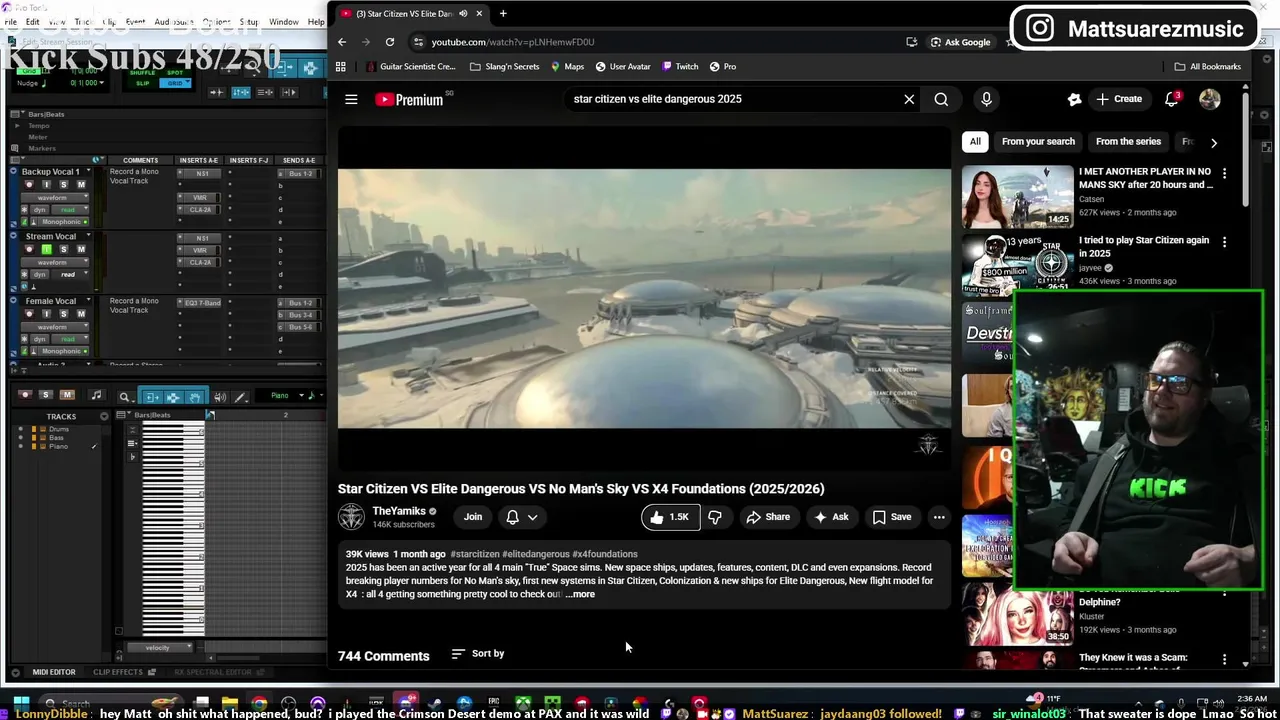The width and height of the screenshot is (1280, 720).
Task: Open the Pro Tools Window menu
Action: pyautogui.click(x=284, y=22)
